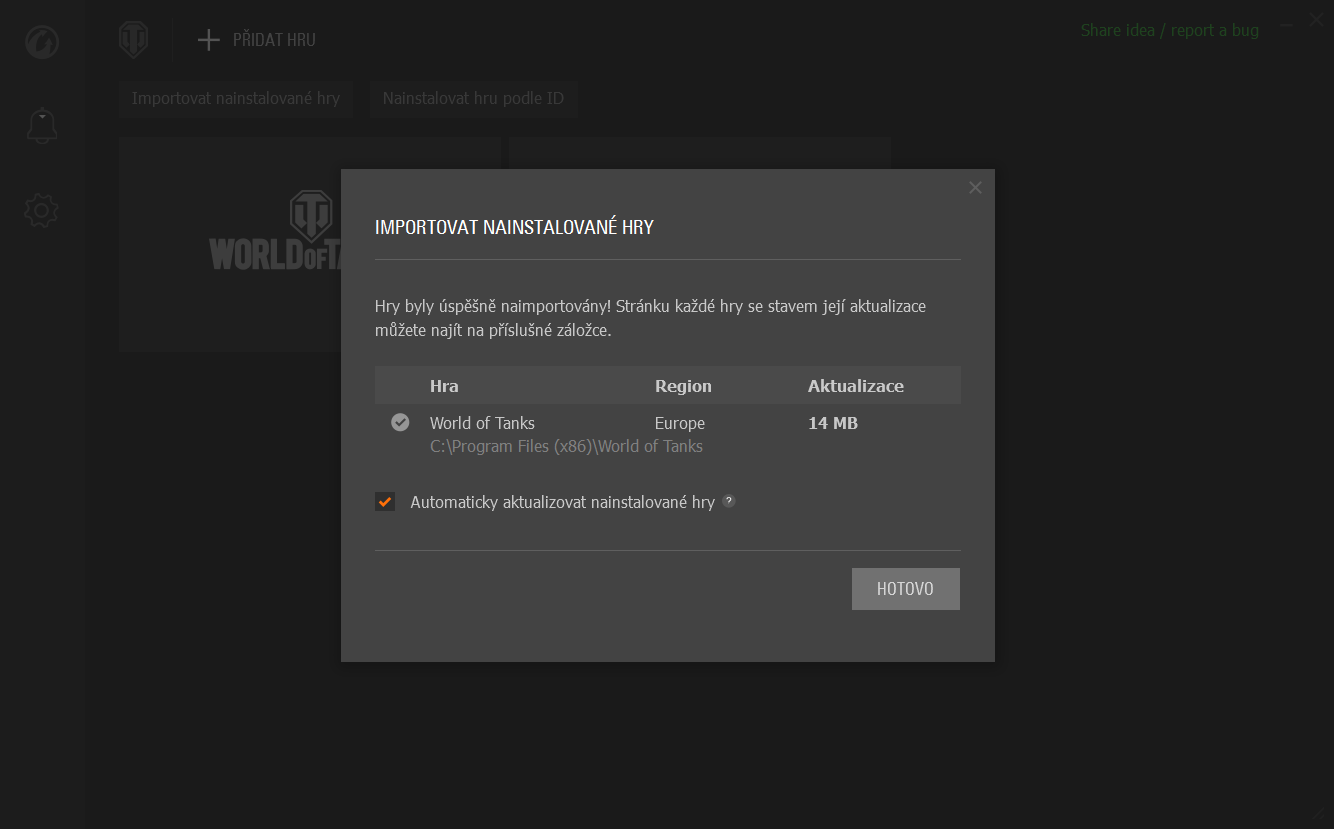Click Nainstalovat hru podle ID button
Viewport: 1334px width, 829px height.
(x=473, y=98)
